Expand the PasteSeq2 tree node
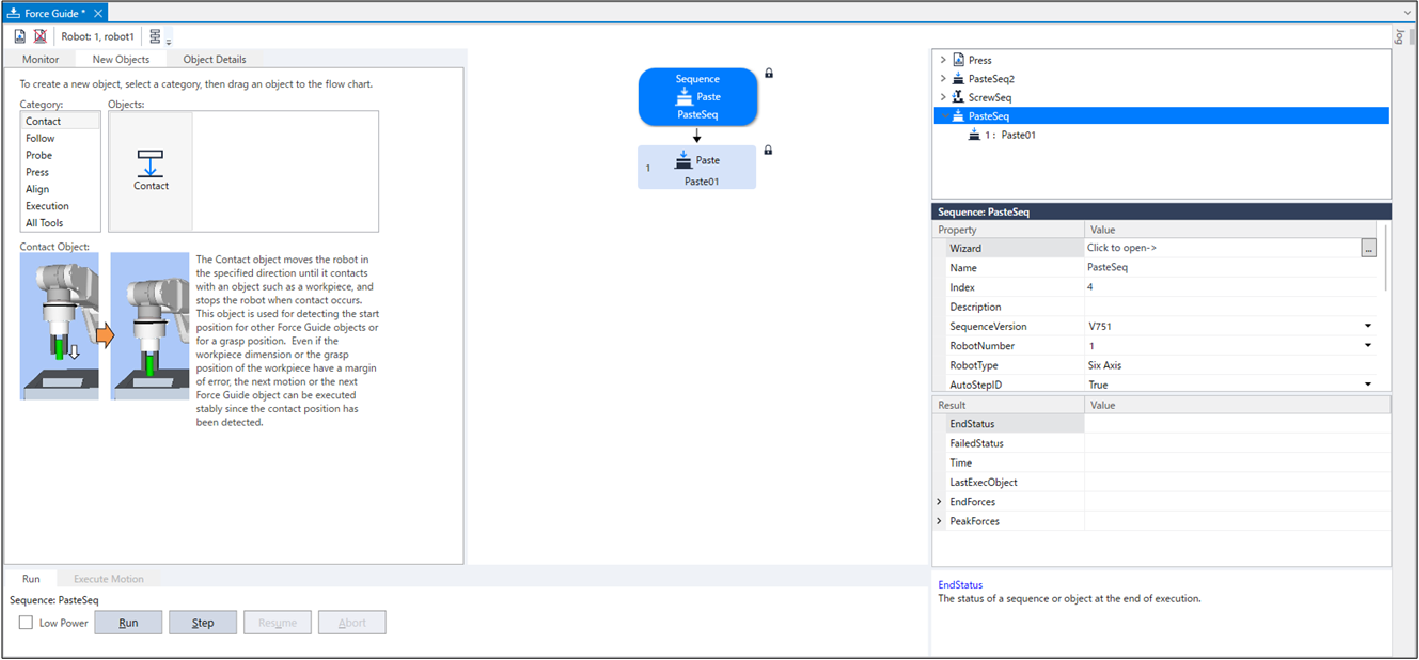 (942, 79)
